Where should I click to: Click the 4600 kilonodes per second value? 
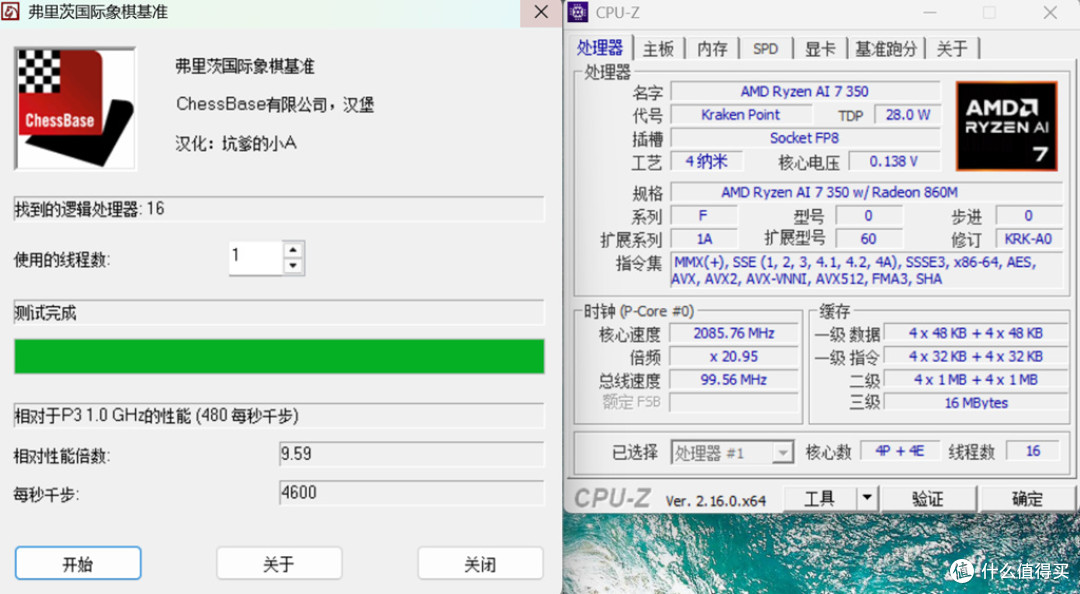tap(411, 493)
